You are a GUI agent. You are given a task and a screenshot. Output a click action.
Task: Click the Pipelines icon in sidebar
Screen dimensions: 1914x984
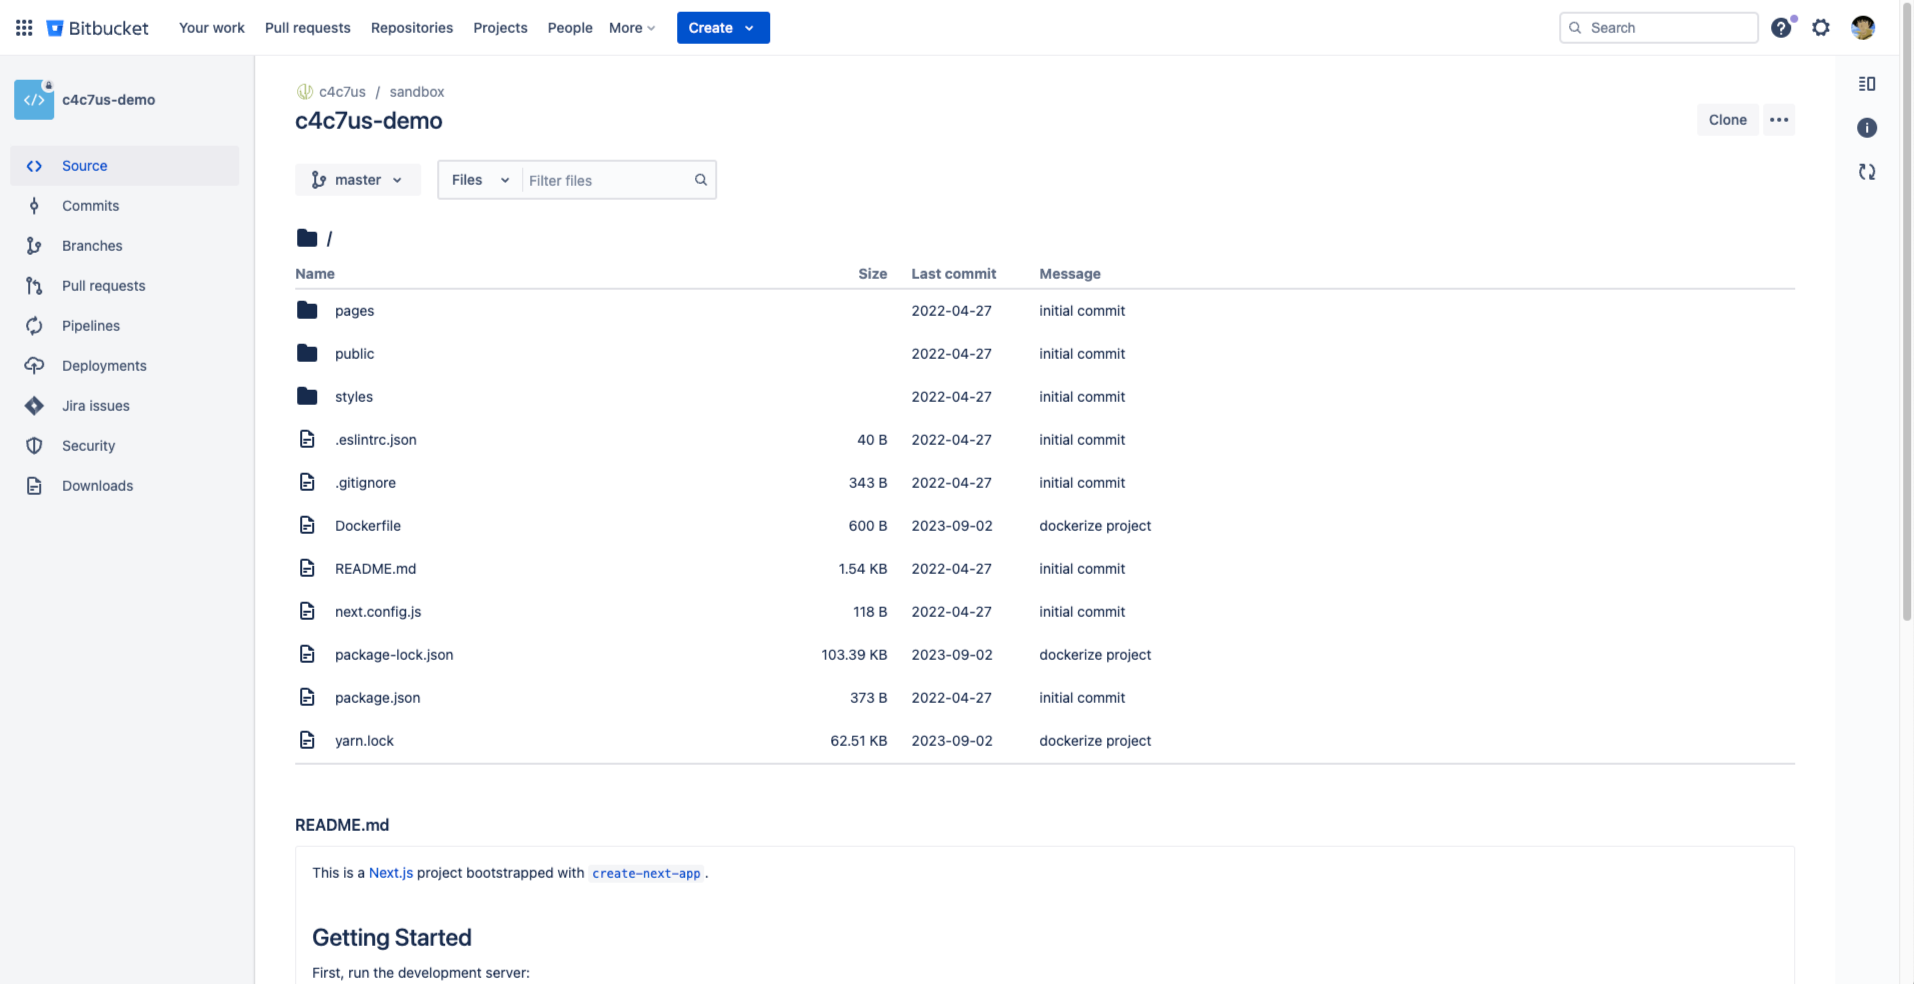34,326
